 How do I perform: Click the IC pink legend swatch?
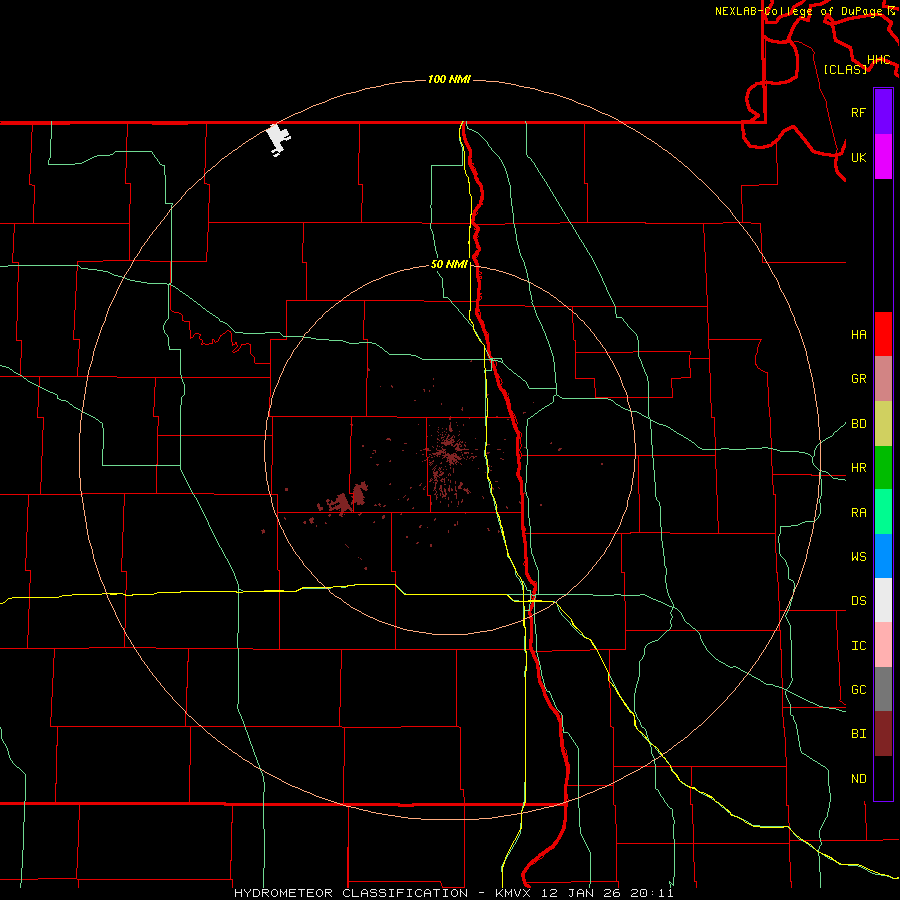coord(883,645)
